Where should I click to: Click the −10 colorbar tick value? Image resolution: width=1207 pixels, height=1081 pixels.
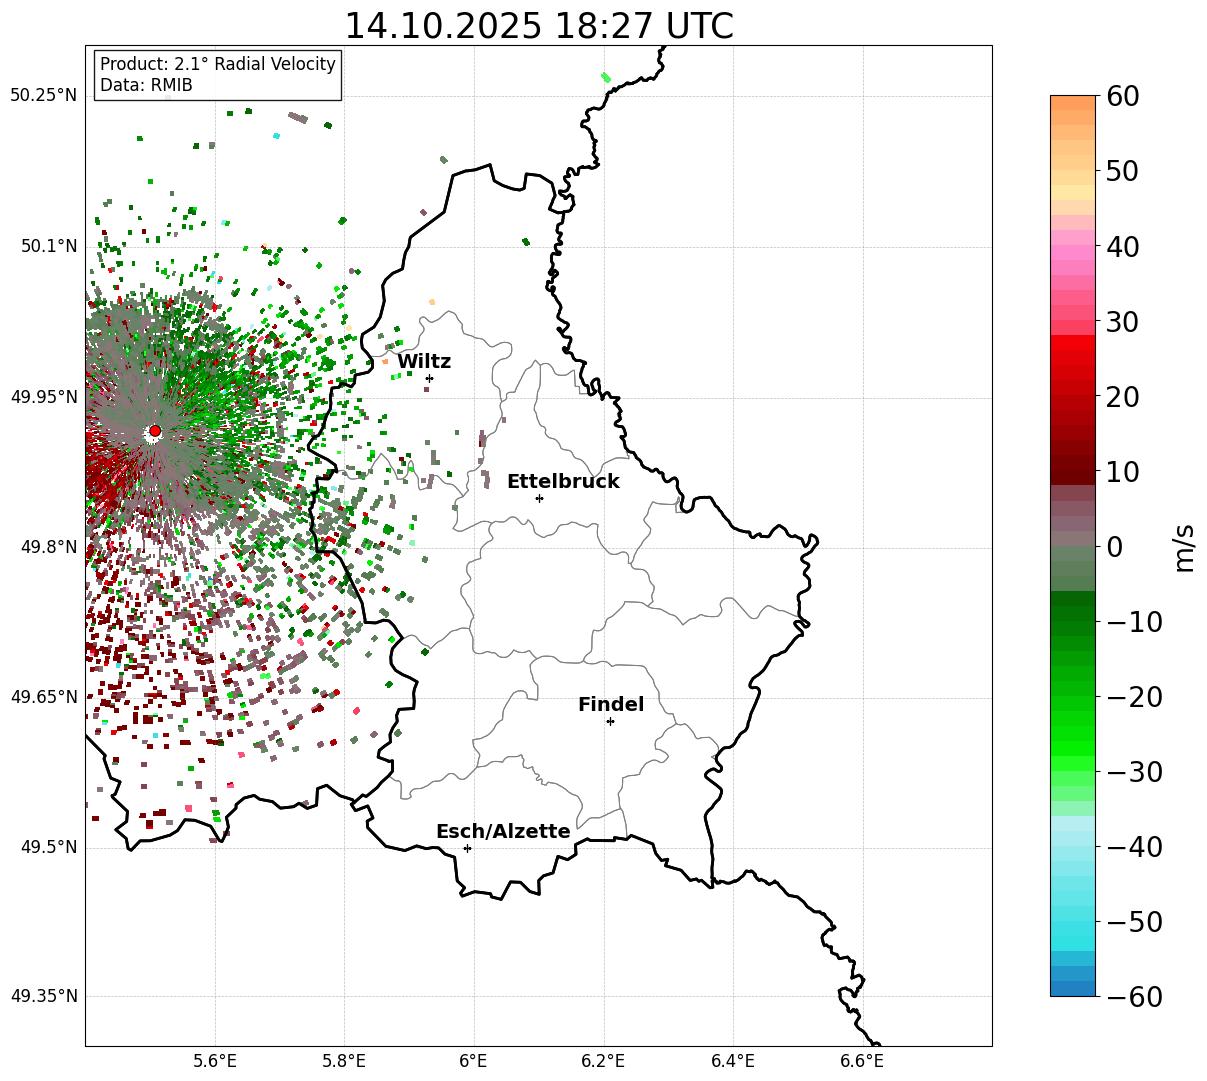click(1135, 622)
